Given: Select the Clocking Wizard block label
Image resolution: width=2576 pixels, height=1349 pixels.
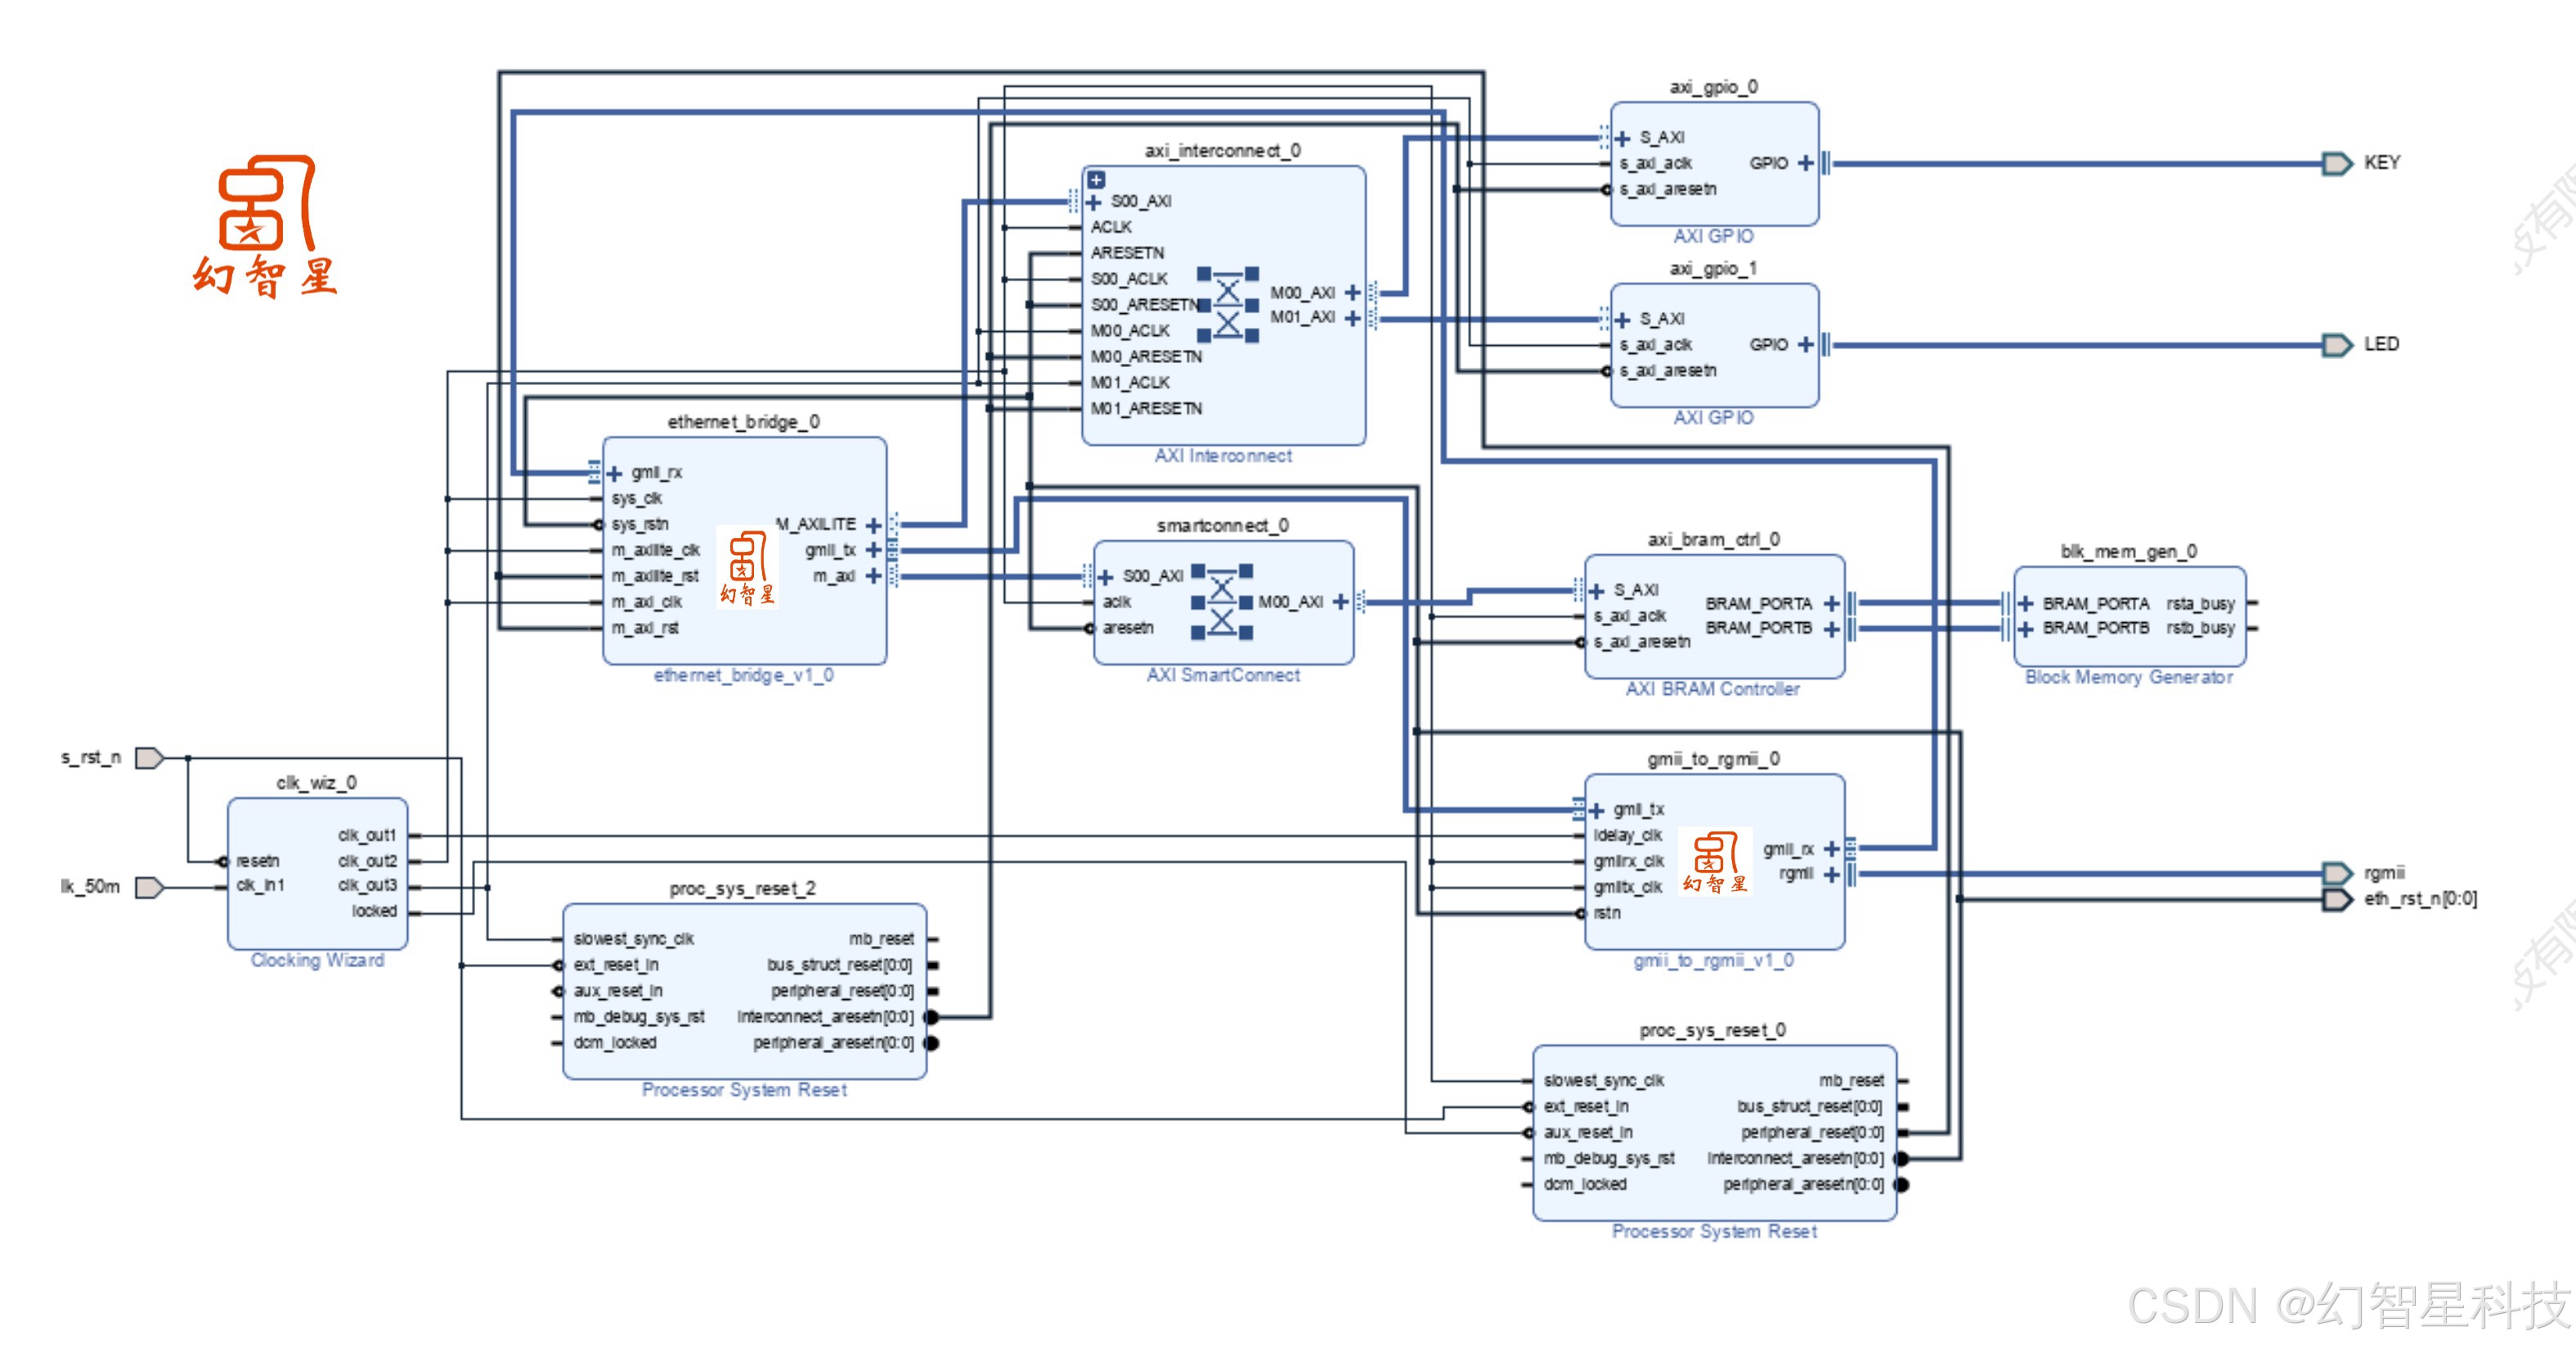Looking at the screenshot, I should [317, 960].
